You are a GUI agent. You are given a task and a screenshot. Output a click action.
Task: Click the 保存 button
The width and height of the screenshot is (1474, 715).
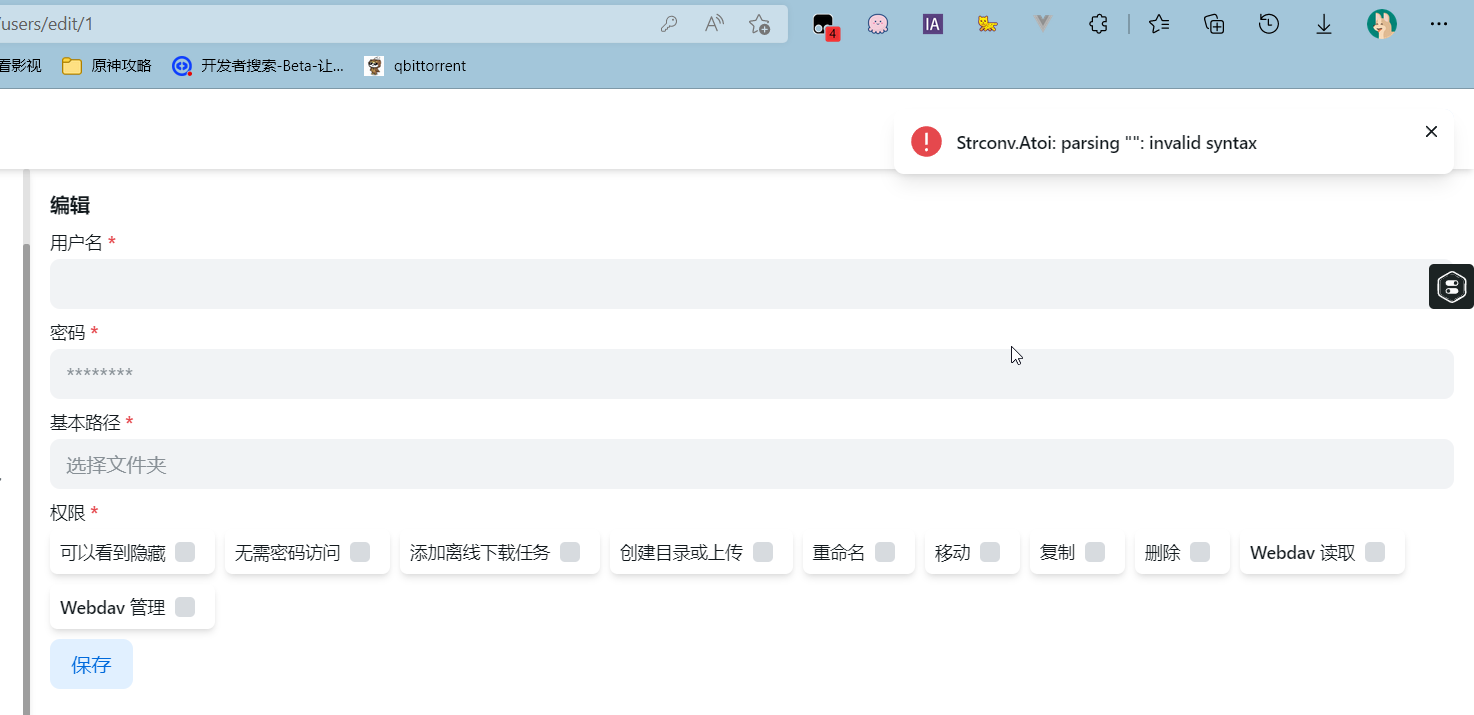[91, 663]
